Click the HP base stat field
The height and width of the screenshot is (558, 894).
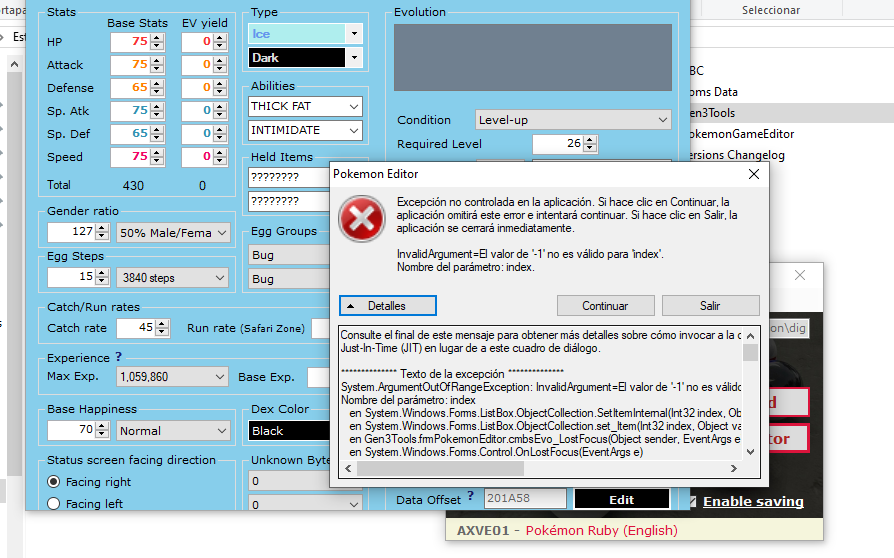[128, 42]
